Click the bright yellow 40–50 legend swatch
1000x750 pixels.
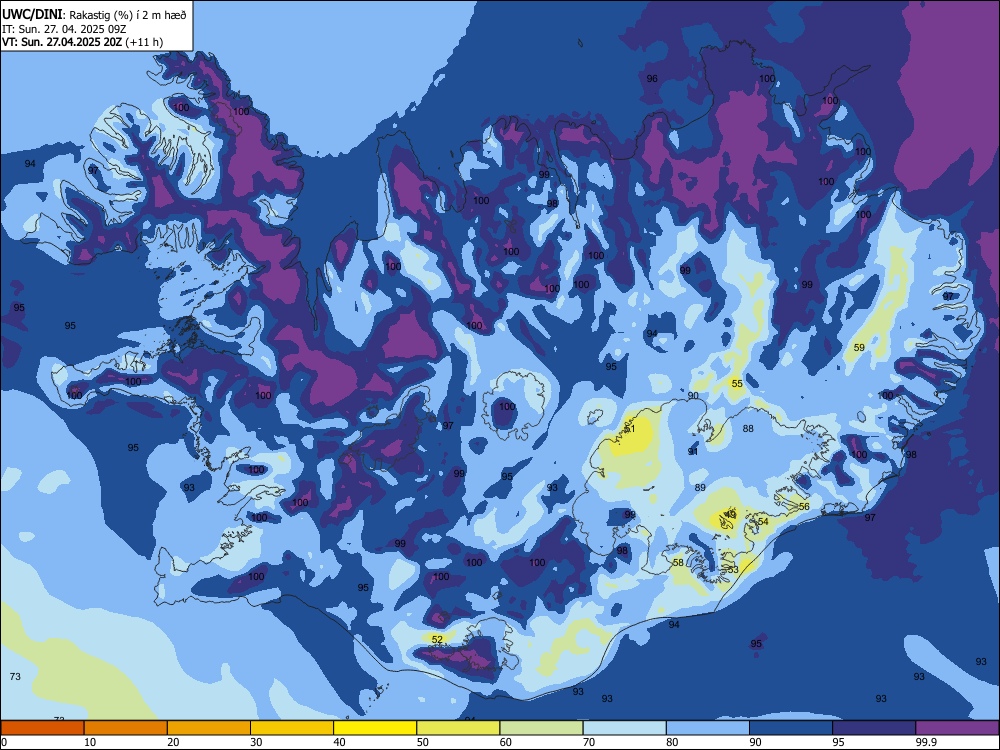point(375,728)
